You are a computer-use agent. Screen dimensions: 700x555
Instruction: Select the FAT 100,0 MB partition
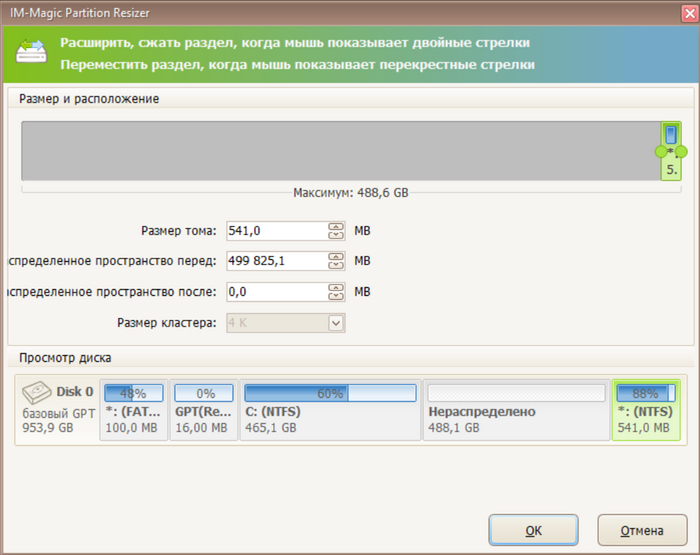pos(133,410)
